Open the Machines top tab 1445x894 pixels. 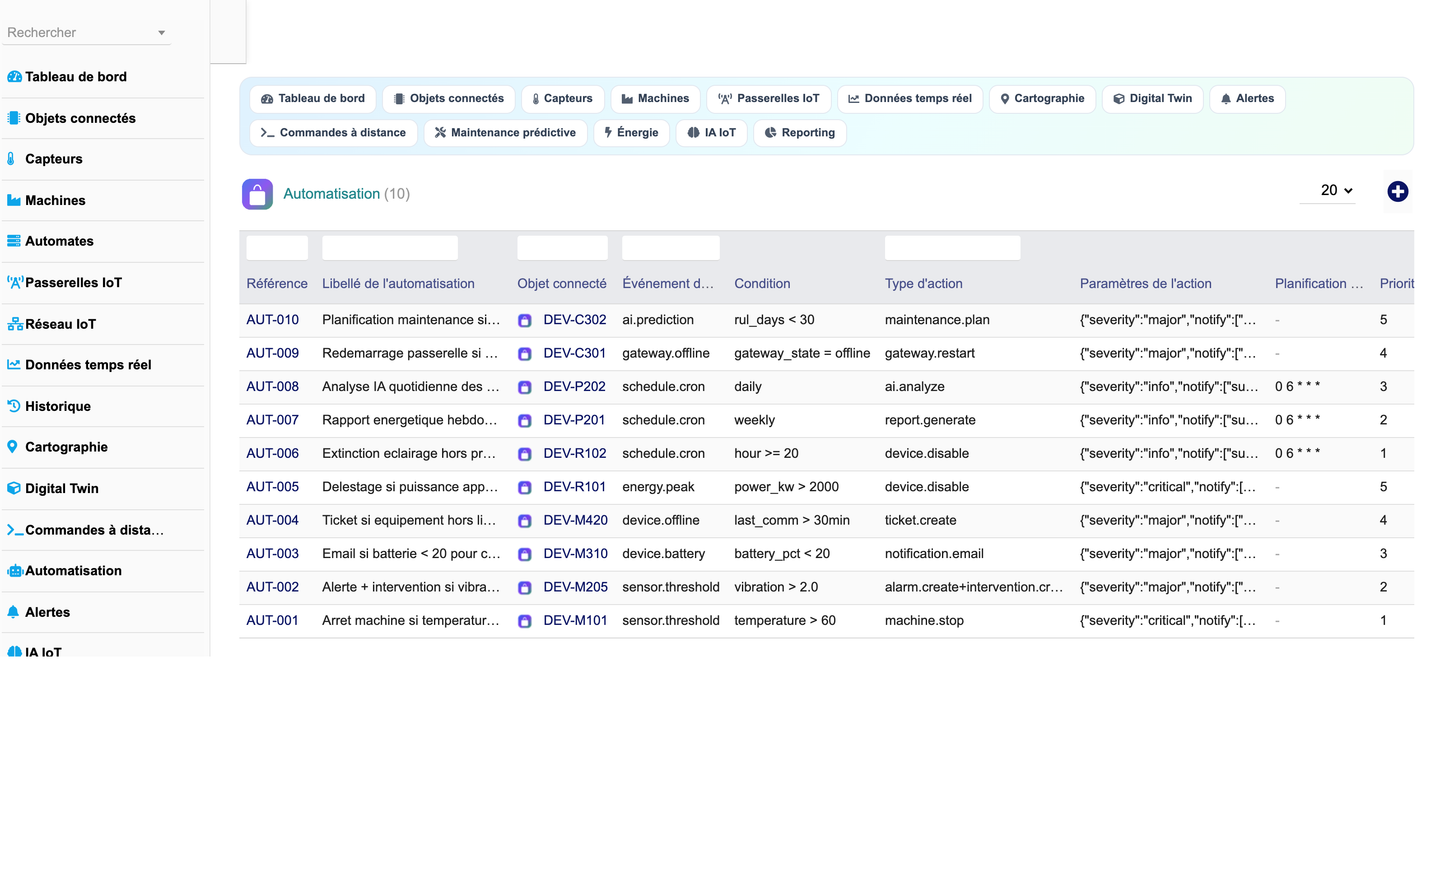(x=655, y=99)
